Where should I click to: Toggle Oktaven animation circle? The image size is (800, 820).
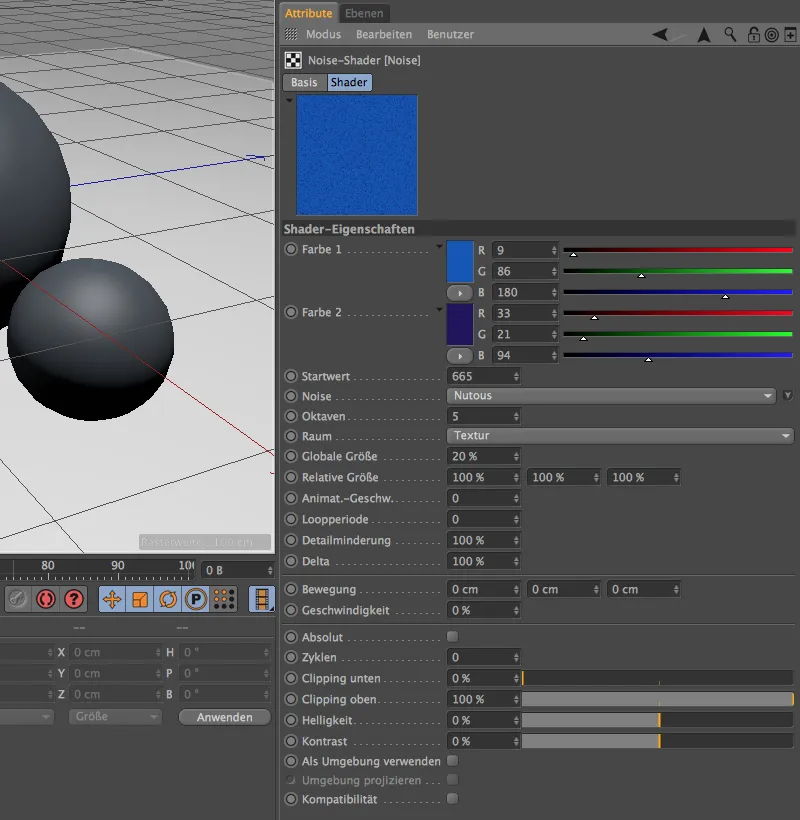click(x=291, y=416)
